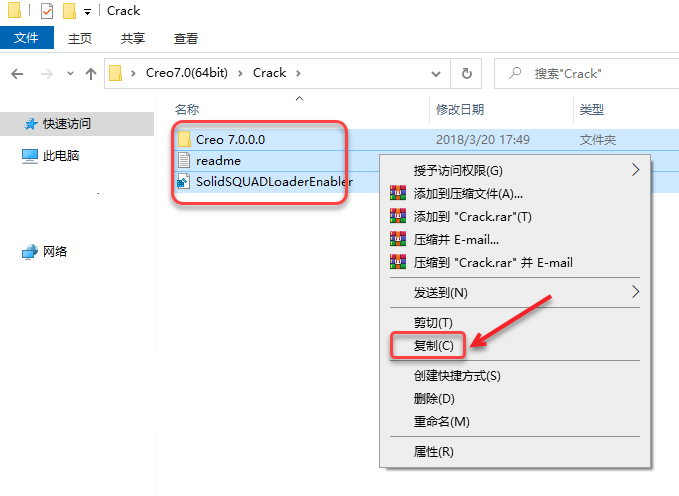Click WinRAR icon beside 压缩并 E-mail...

[x=398, y=239]
